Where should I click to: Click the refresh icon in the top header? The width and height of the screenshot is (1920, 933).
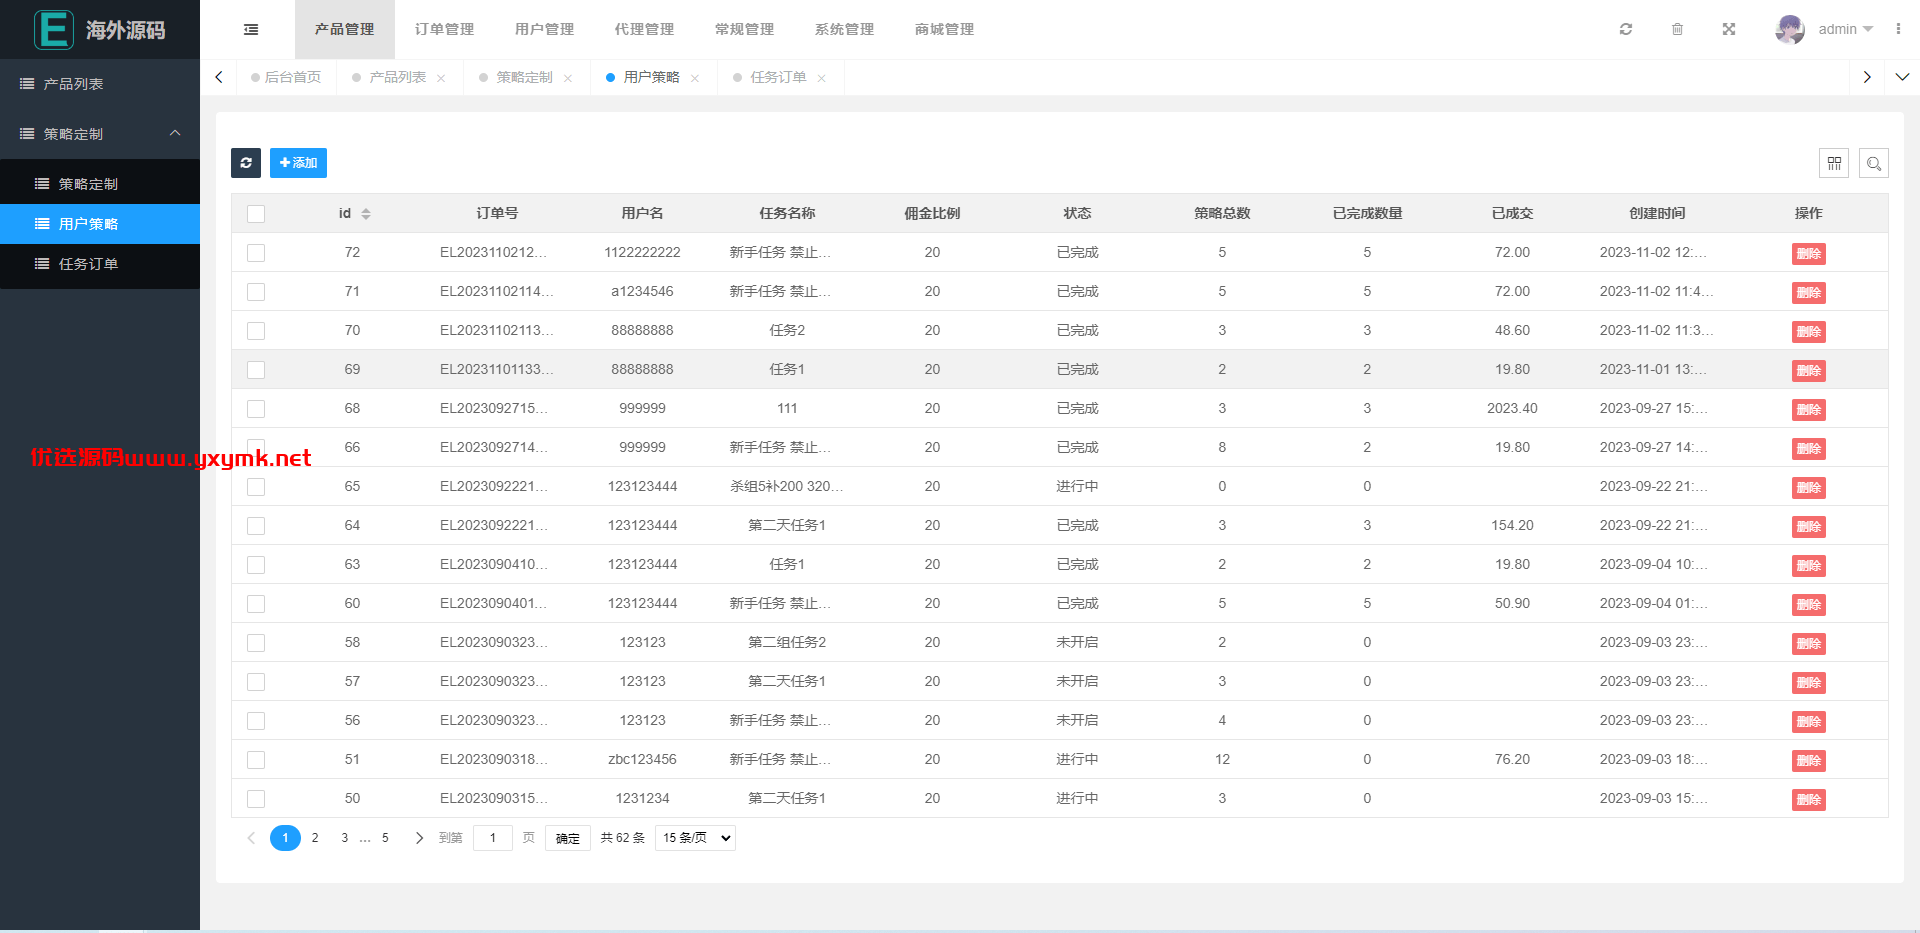[x=1626, y=29]
